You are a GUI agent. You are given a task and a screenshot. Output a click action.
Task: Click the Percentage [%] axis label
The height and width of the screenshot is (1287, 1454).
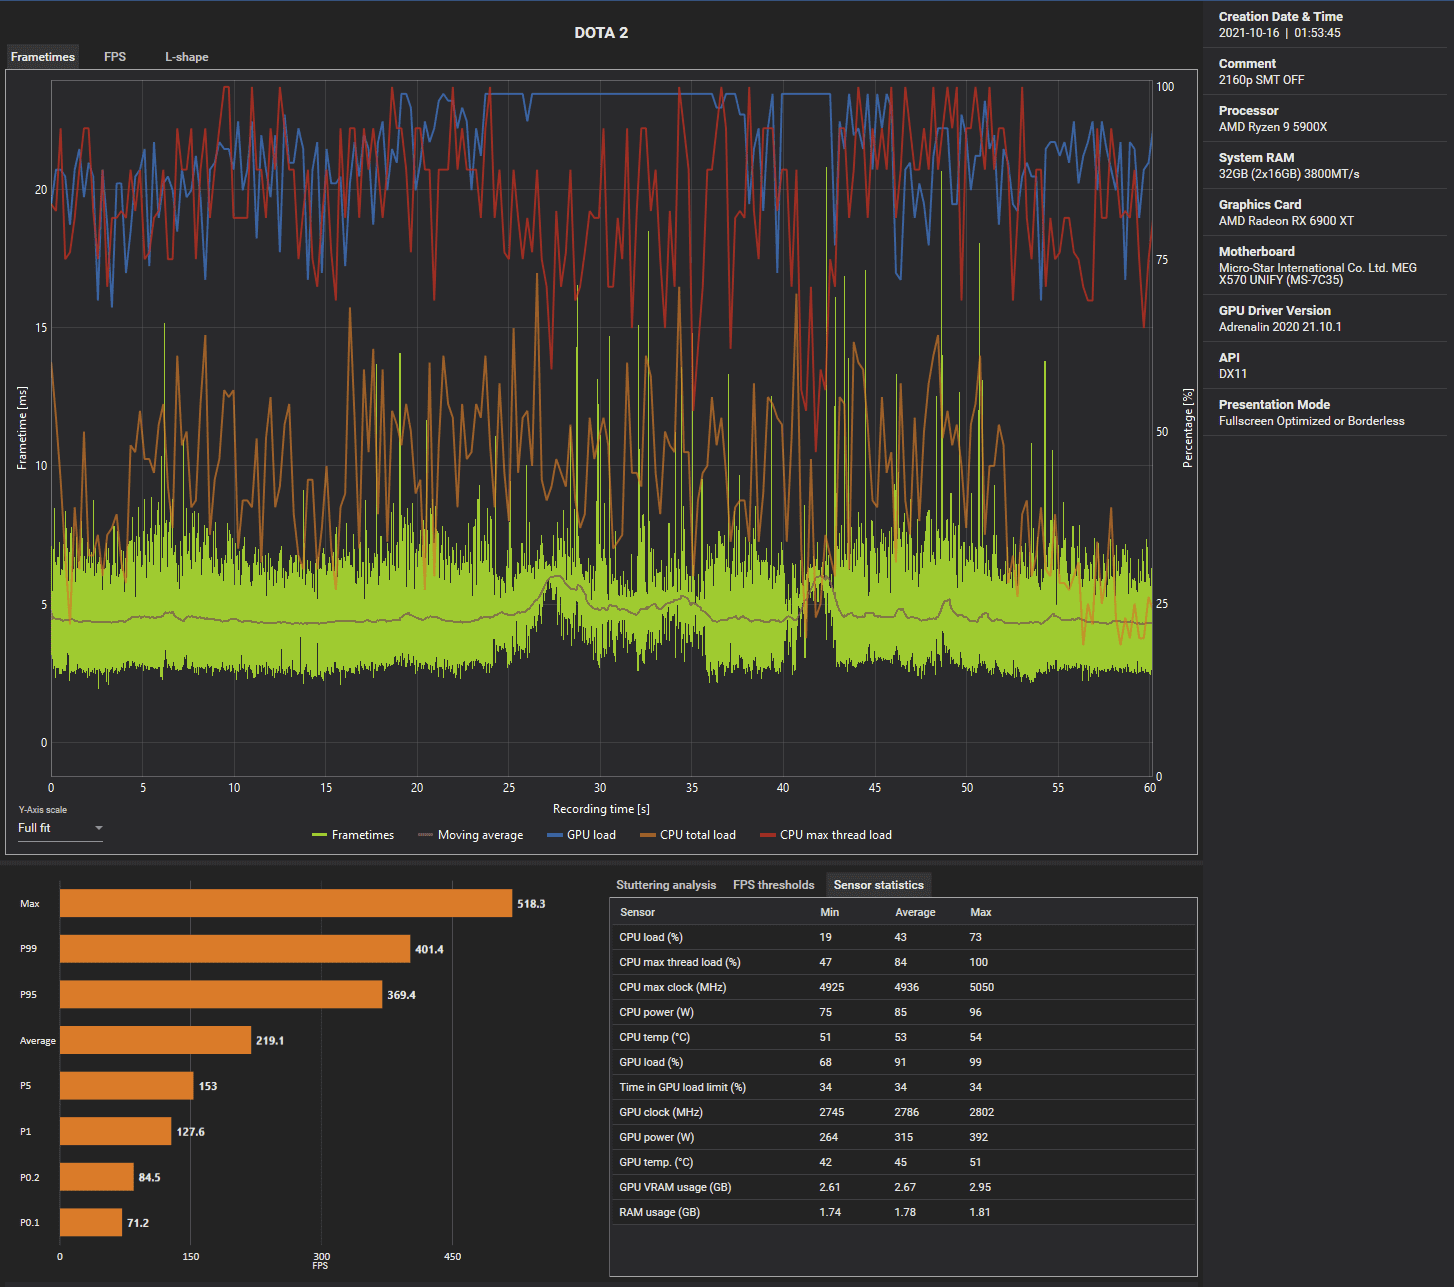click(x=1188, y=428)
